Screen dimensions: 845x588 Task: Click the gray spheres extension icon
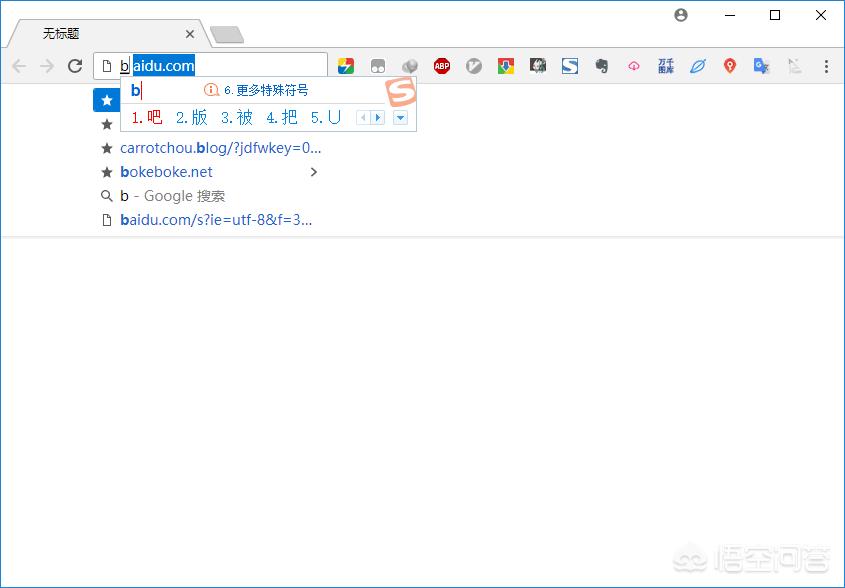410,66
